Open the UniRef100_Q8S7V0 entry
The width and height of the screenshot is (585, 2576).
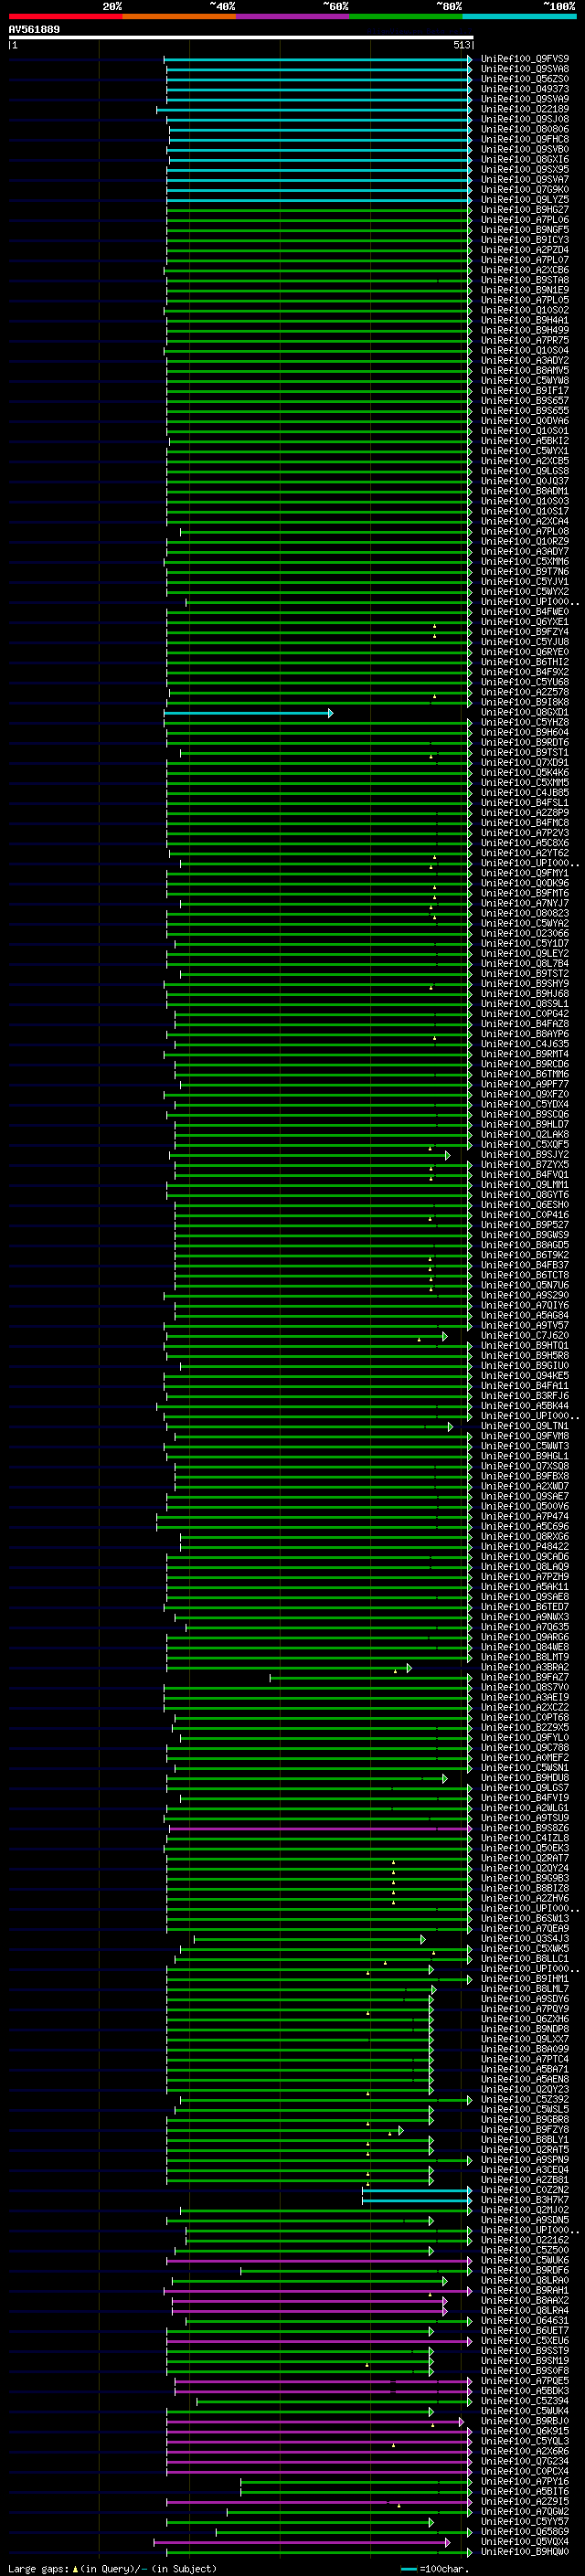pyautogui.click(x=525, y=1688)
